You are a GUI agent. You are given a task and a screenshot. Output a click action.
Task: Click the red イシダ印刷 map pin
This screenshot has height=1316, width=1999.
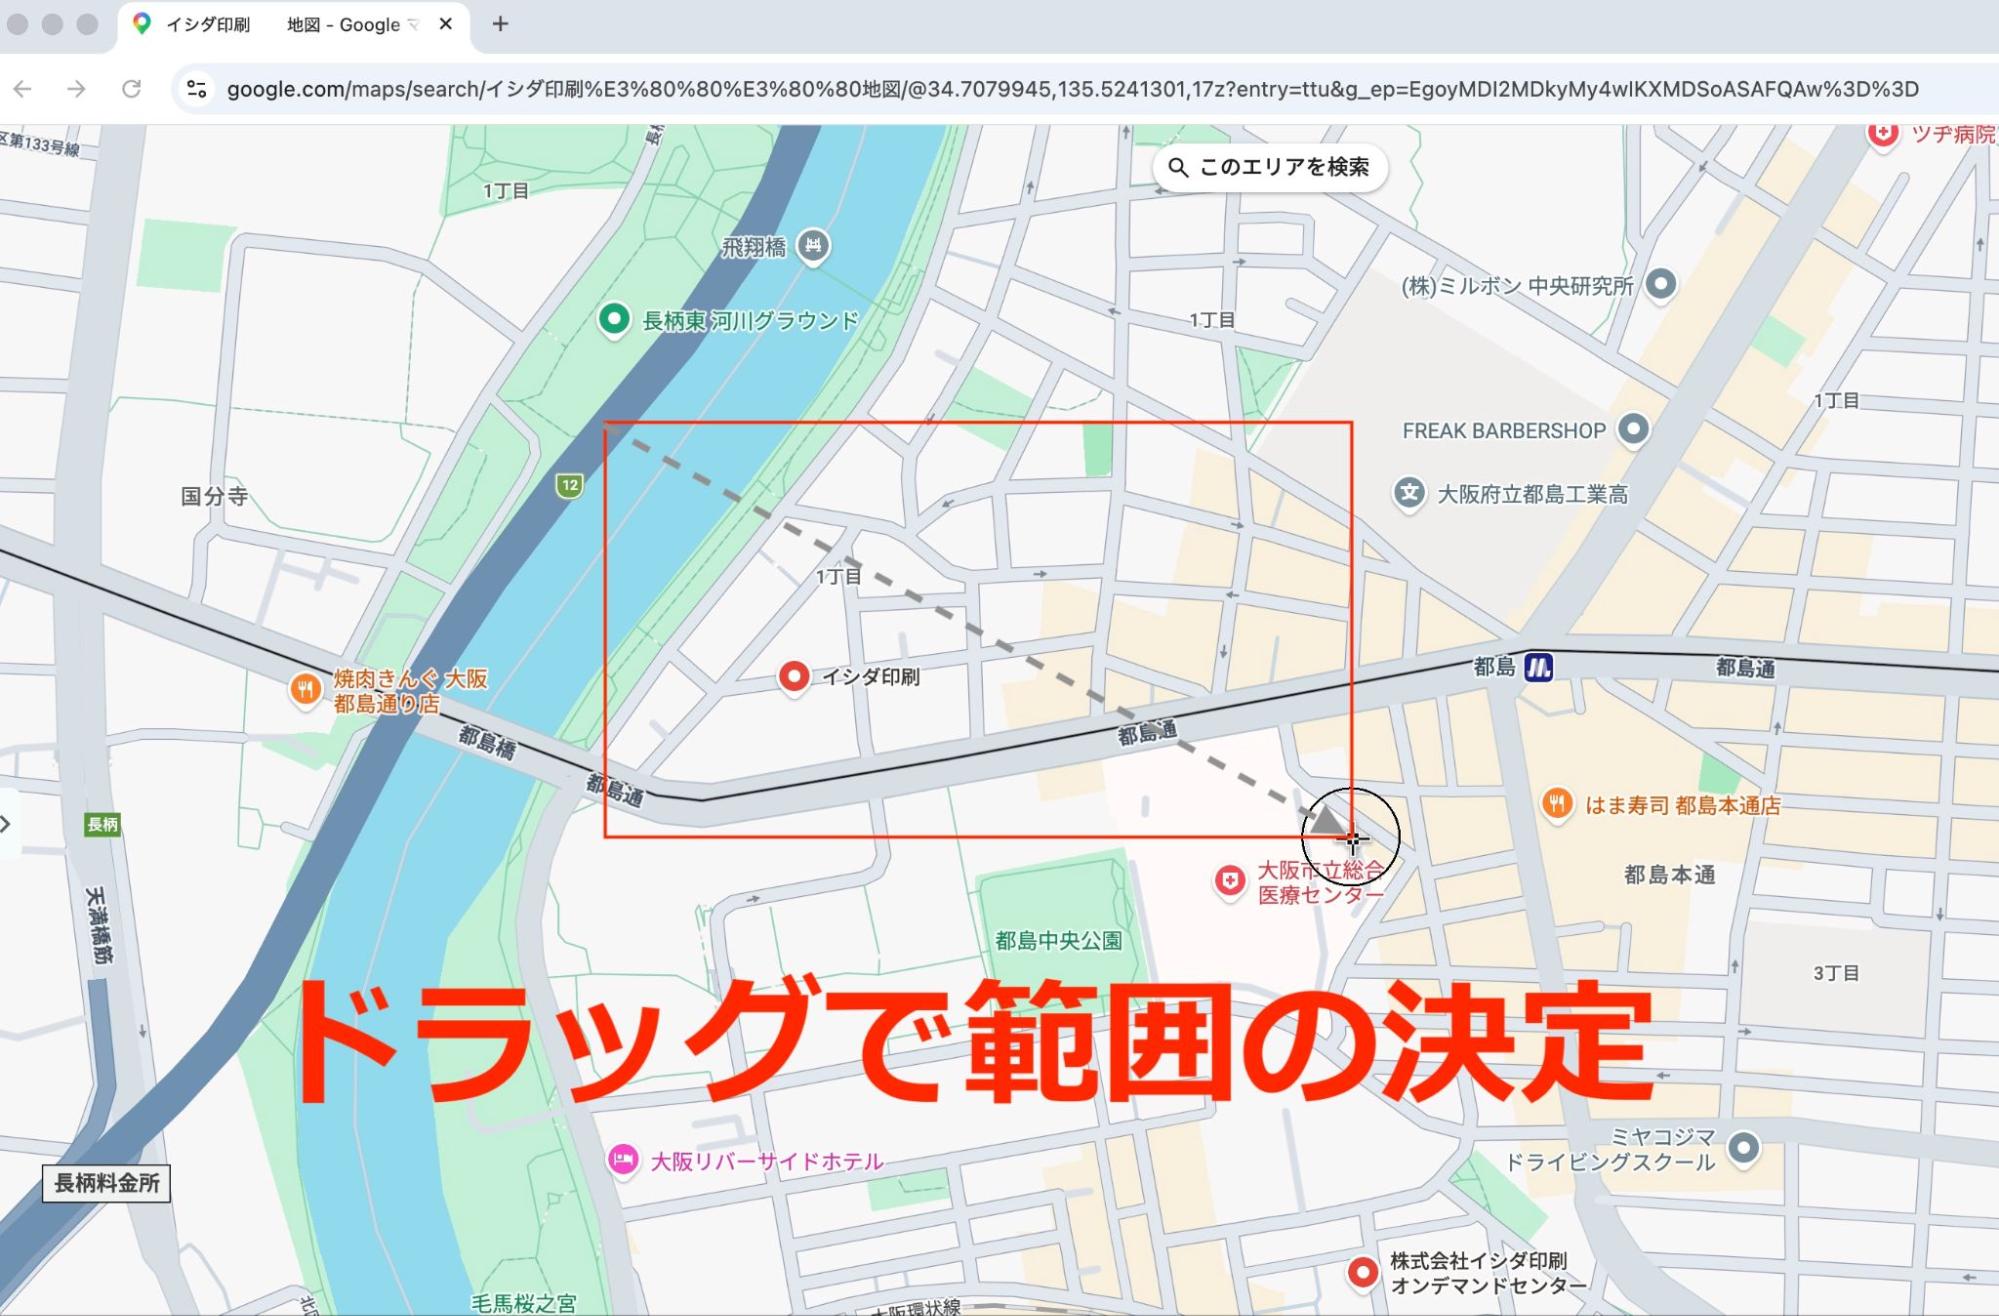coord(793,678)
